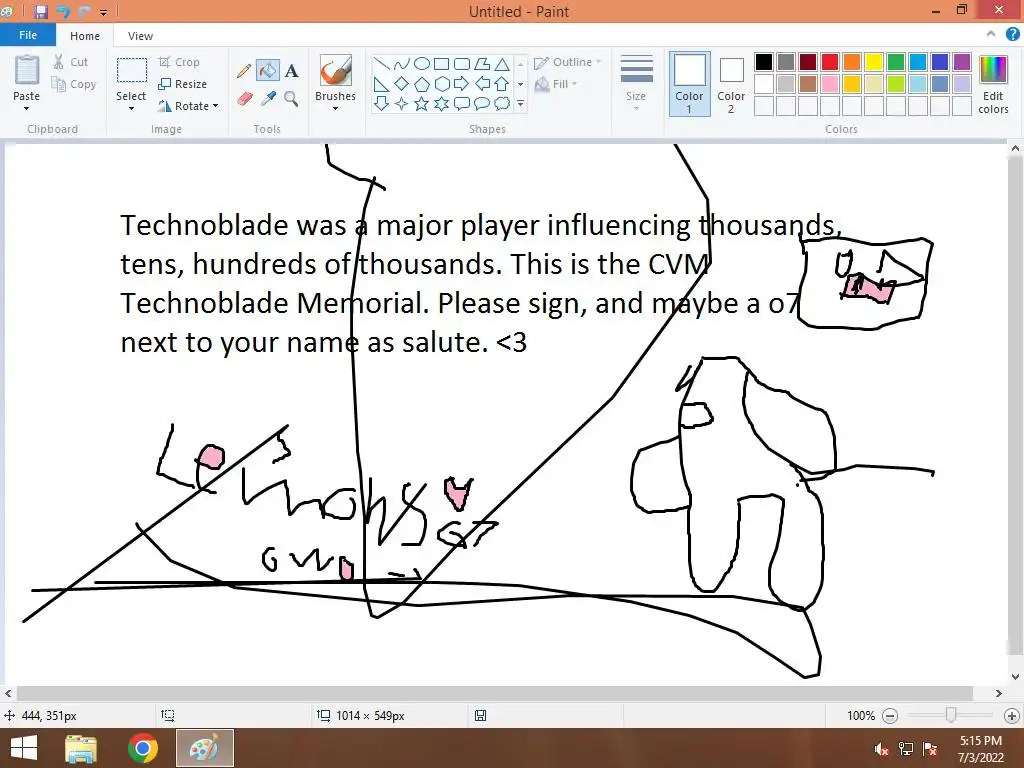This screenshot has height=768, width=1024.
Task: Click the vertical scrollbar down arrow
Action: 1015,677
